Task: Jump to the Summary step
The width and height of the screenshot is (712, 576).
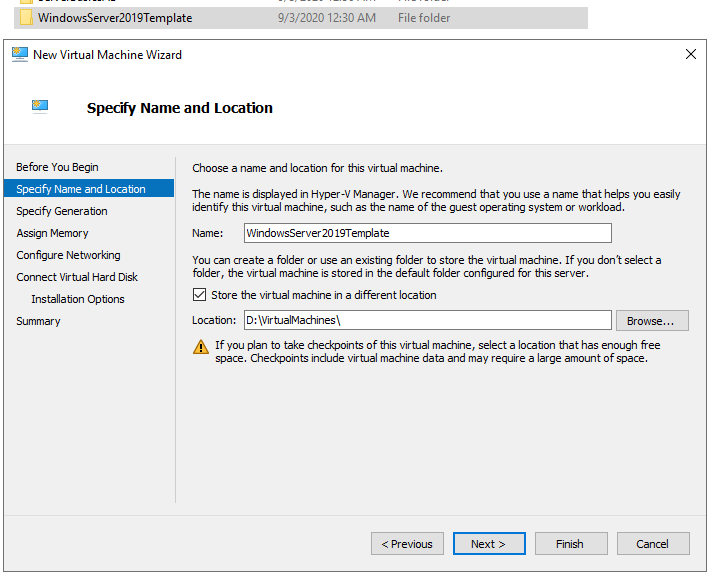Action: click(x=38, y=321)
